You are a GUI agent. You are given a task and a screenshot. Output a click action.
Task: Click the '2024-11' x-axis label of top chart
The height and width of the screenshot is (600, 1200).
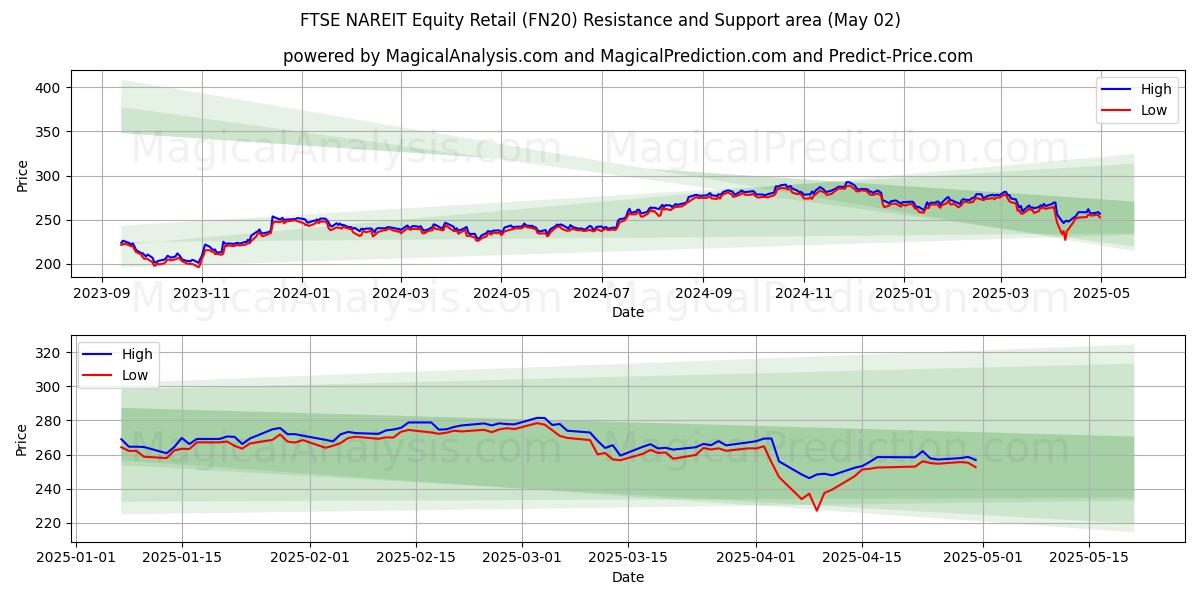[x=803, y=293]
